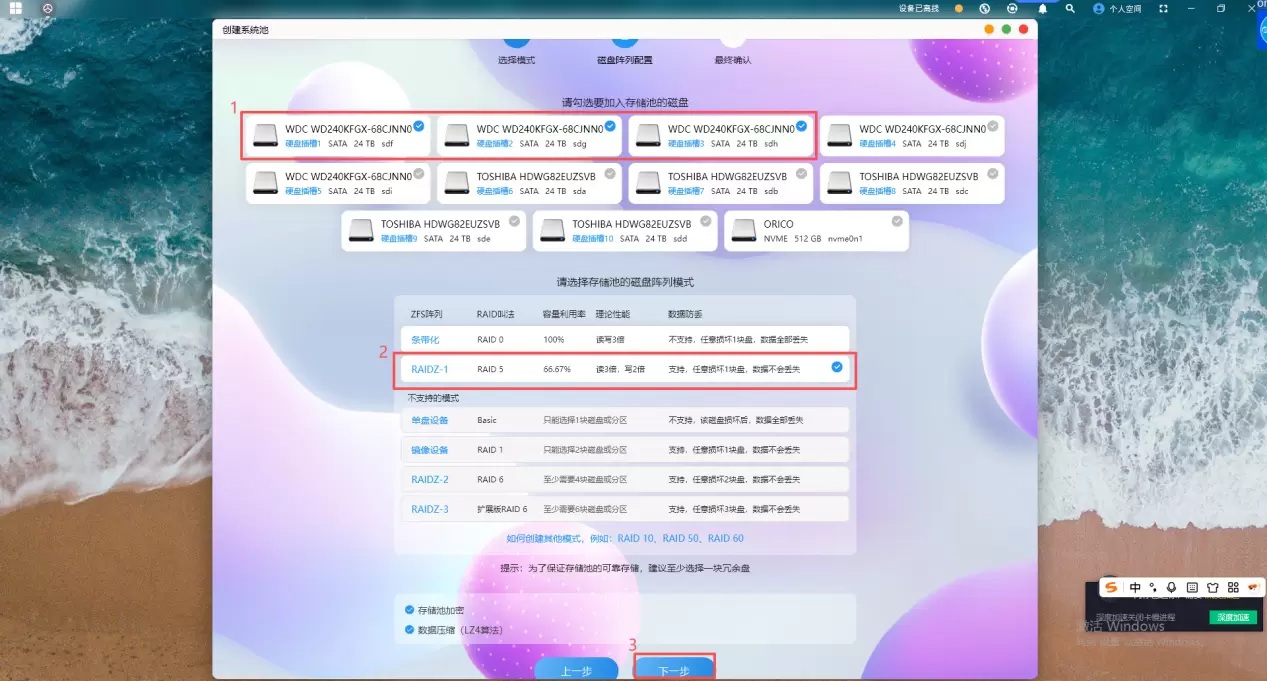Click the Sogou skin shirt icon
Image resolution: width=1267 pixels, height=681 pixels.
pyautogui.click(x=1211, y=587)
